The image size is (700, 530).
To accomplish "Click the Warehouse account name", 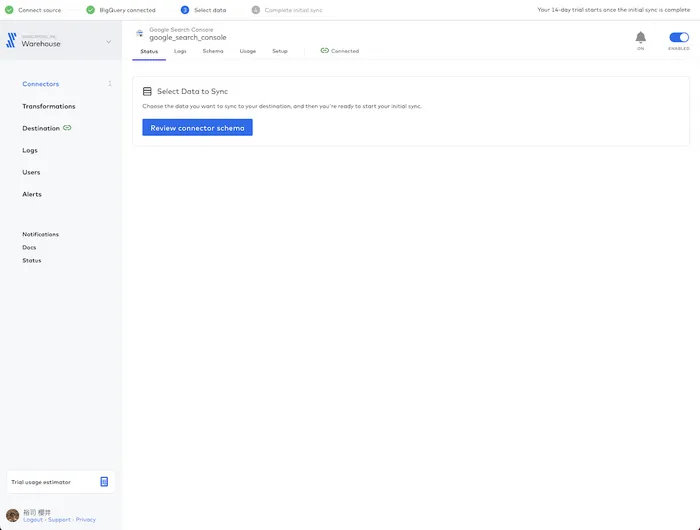I will (41, 44).
